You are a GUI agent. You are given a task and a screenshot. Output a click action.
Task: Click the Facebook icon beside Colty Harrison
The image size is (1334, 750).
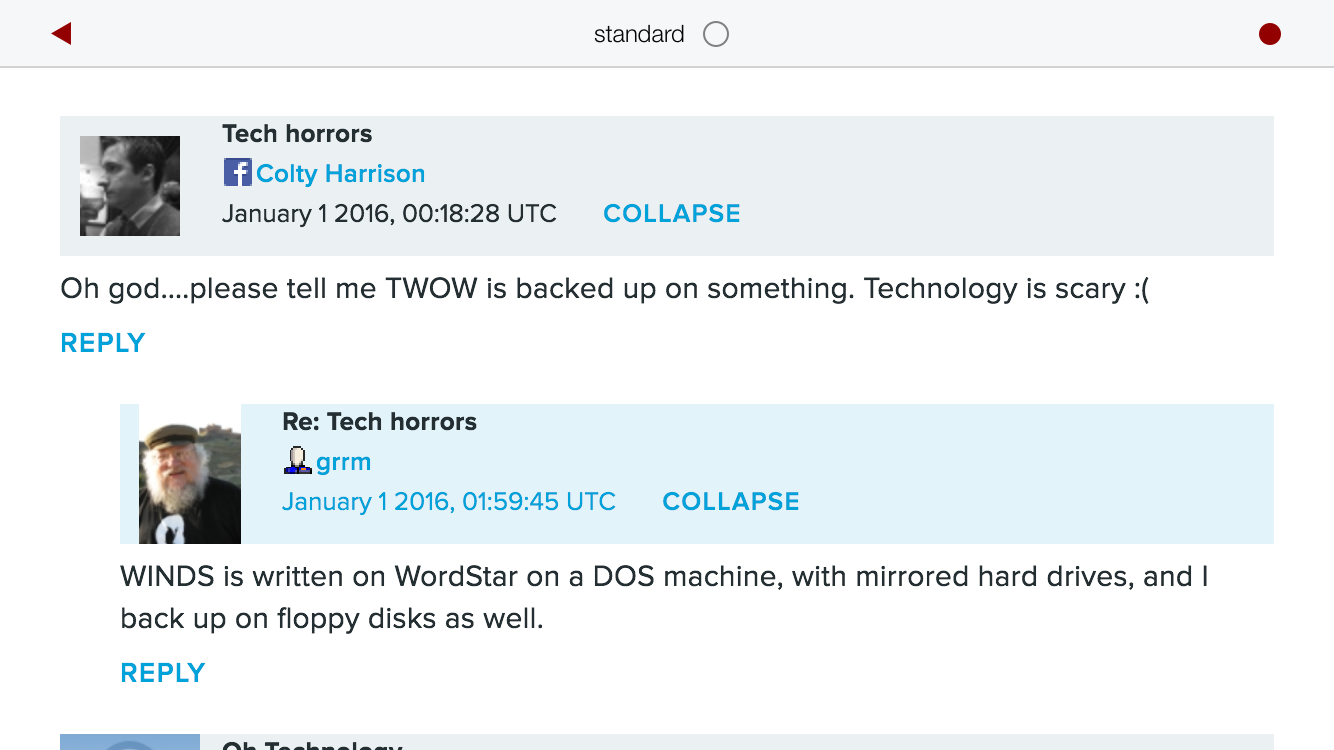237,173
